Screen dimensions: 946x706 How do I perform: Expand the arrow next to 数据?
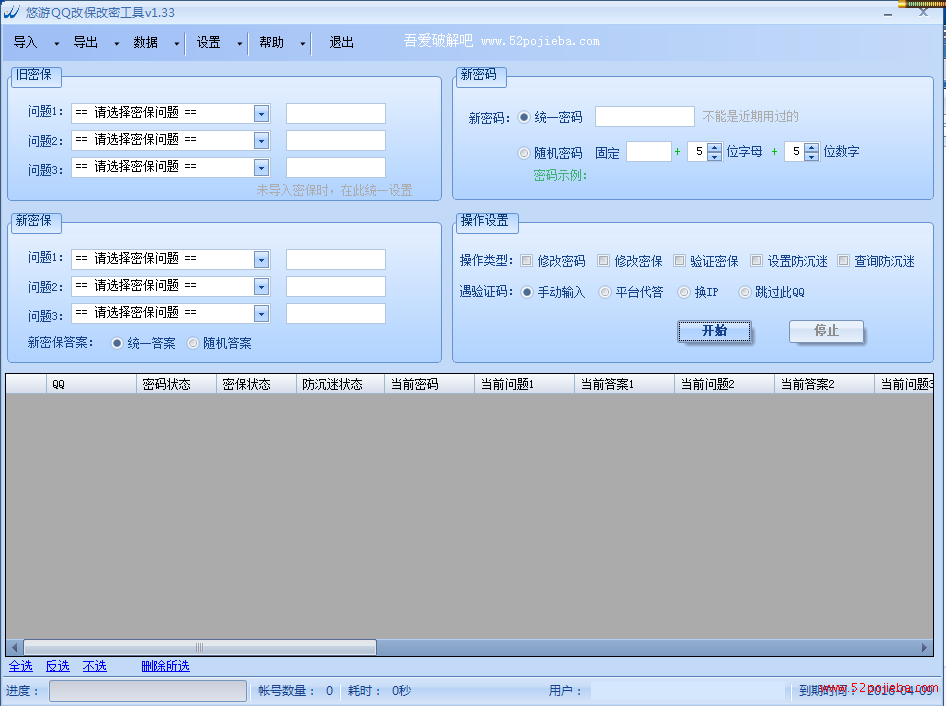[x=177, y=43]
